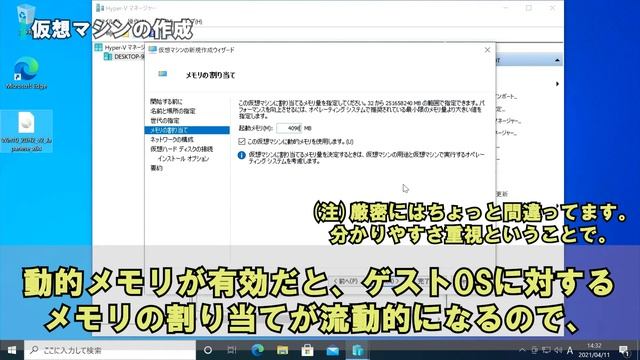Viewport: 640px width, 360px height.
Task: Click the taskbar search box
Action: point(110,350)
